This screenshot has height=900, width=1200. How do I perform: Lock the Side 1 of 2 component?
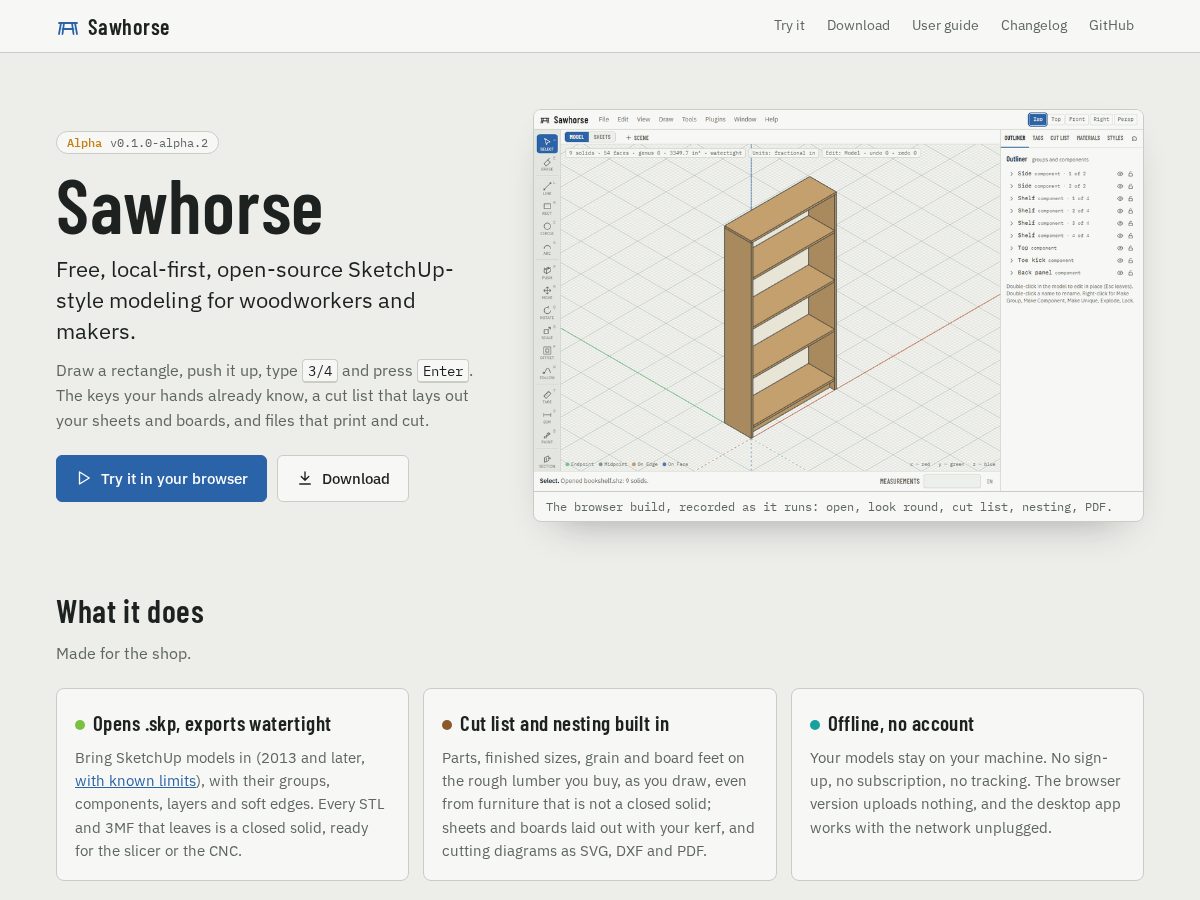pos(1130,174)
